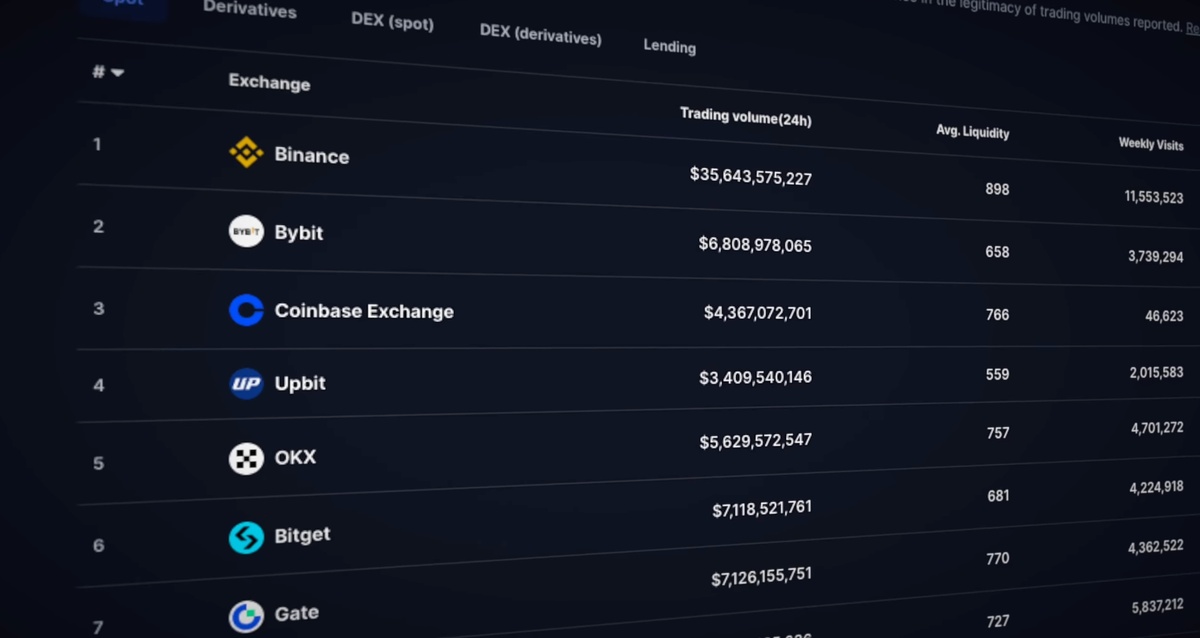This screenshot has height=638, width=1200.
Task: Click Bitget weekly visits 4,224,918
Action: 1157,487
